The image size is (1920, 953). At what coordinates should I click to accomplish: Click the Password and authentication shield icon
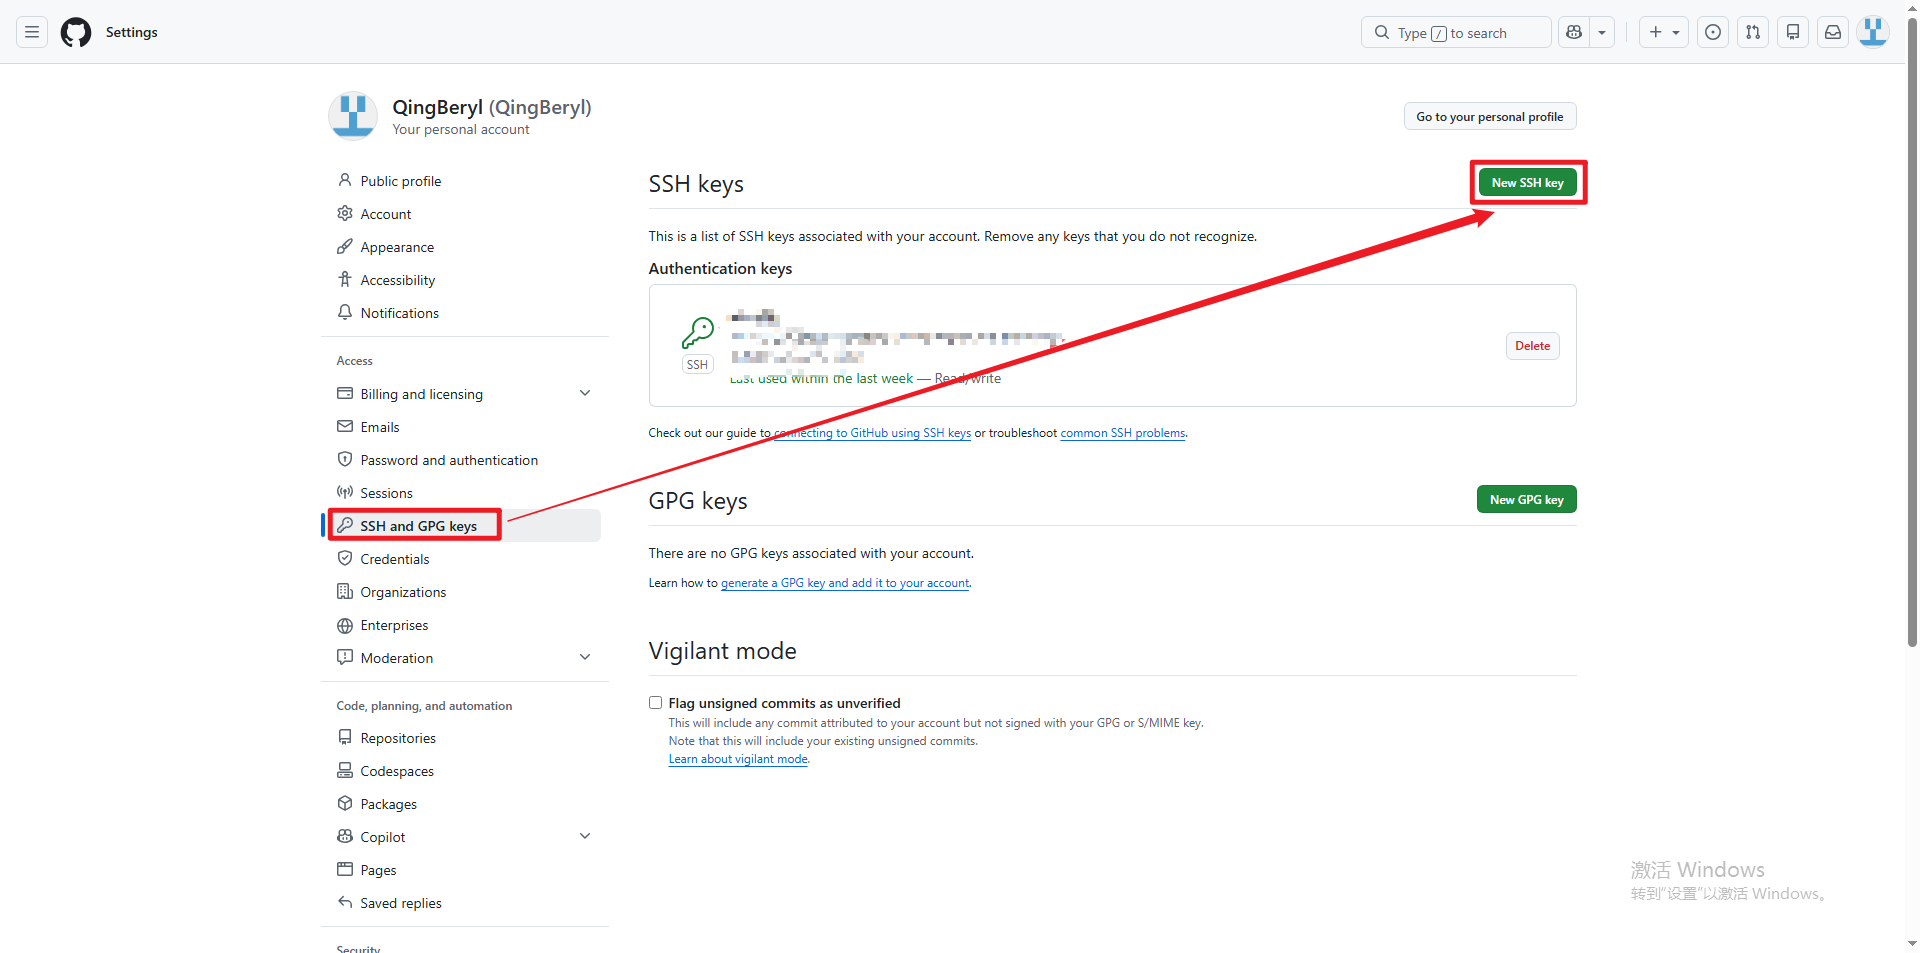(x=345, y=459)
